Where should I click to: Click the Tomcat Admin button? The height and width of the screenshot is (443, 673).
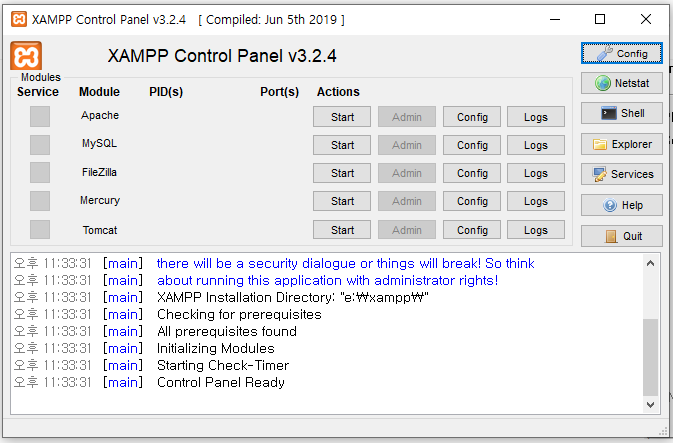click(x=406, y=230)
